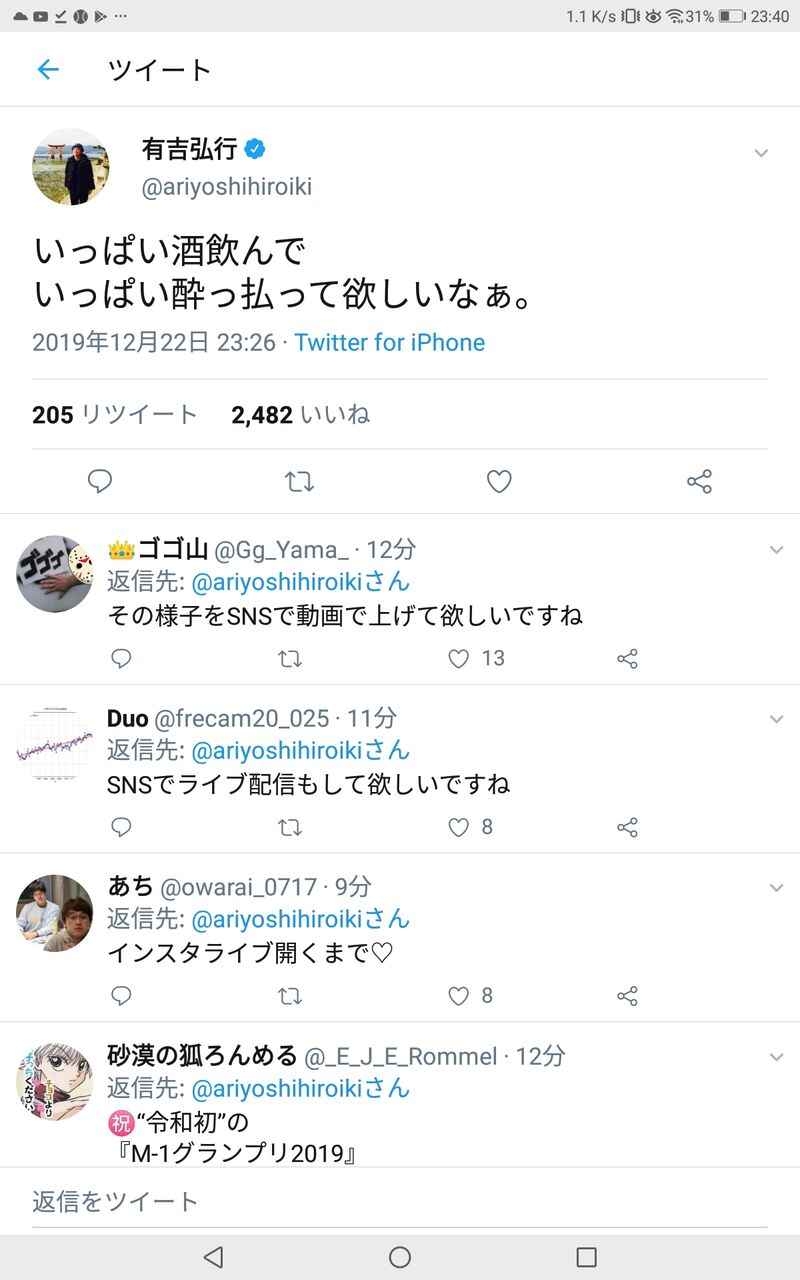Open the Twitter for iPhone link

tap(390, 343)
